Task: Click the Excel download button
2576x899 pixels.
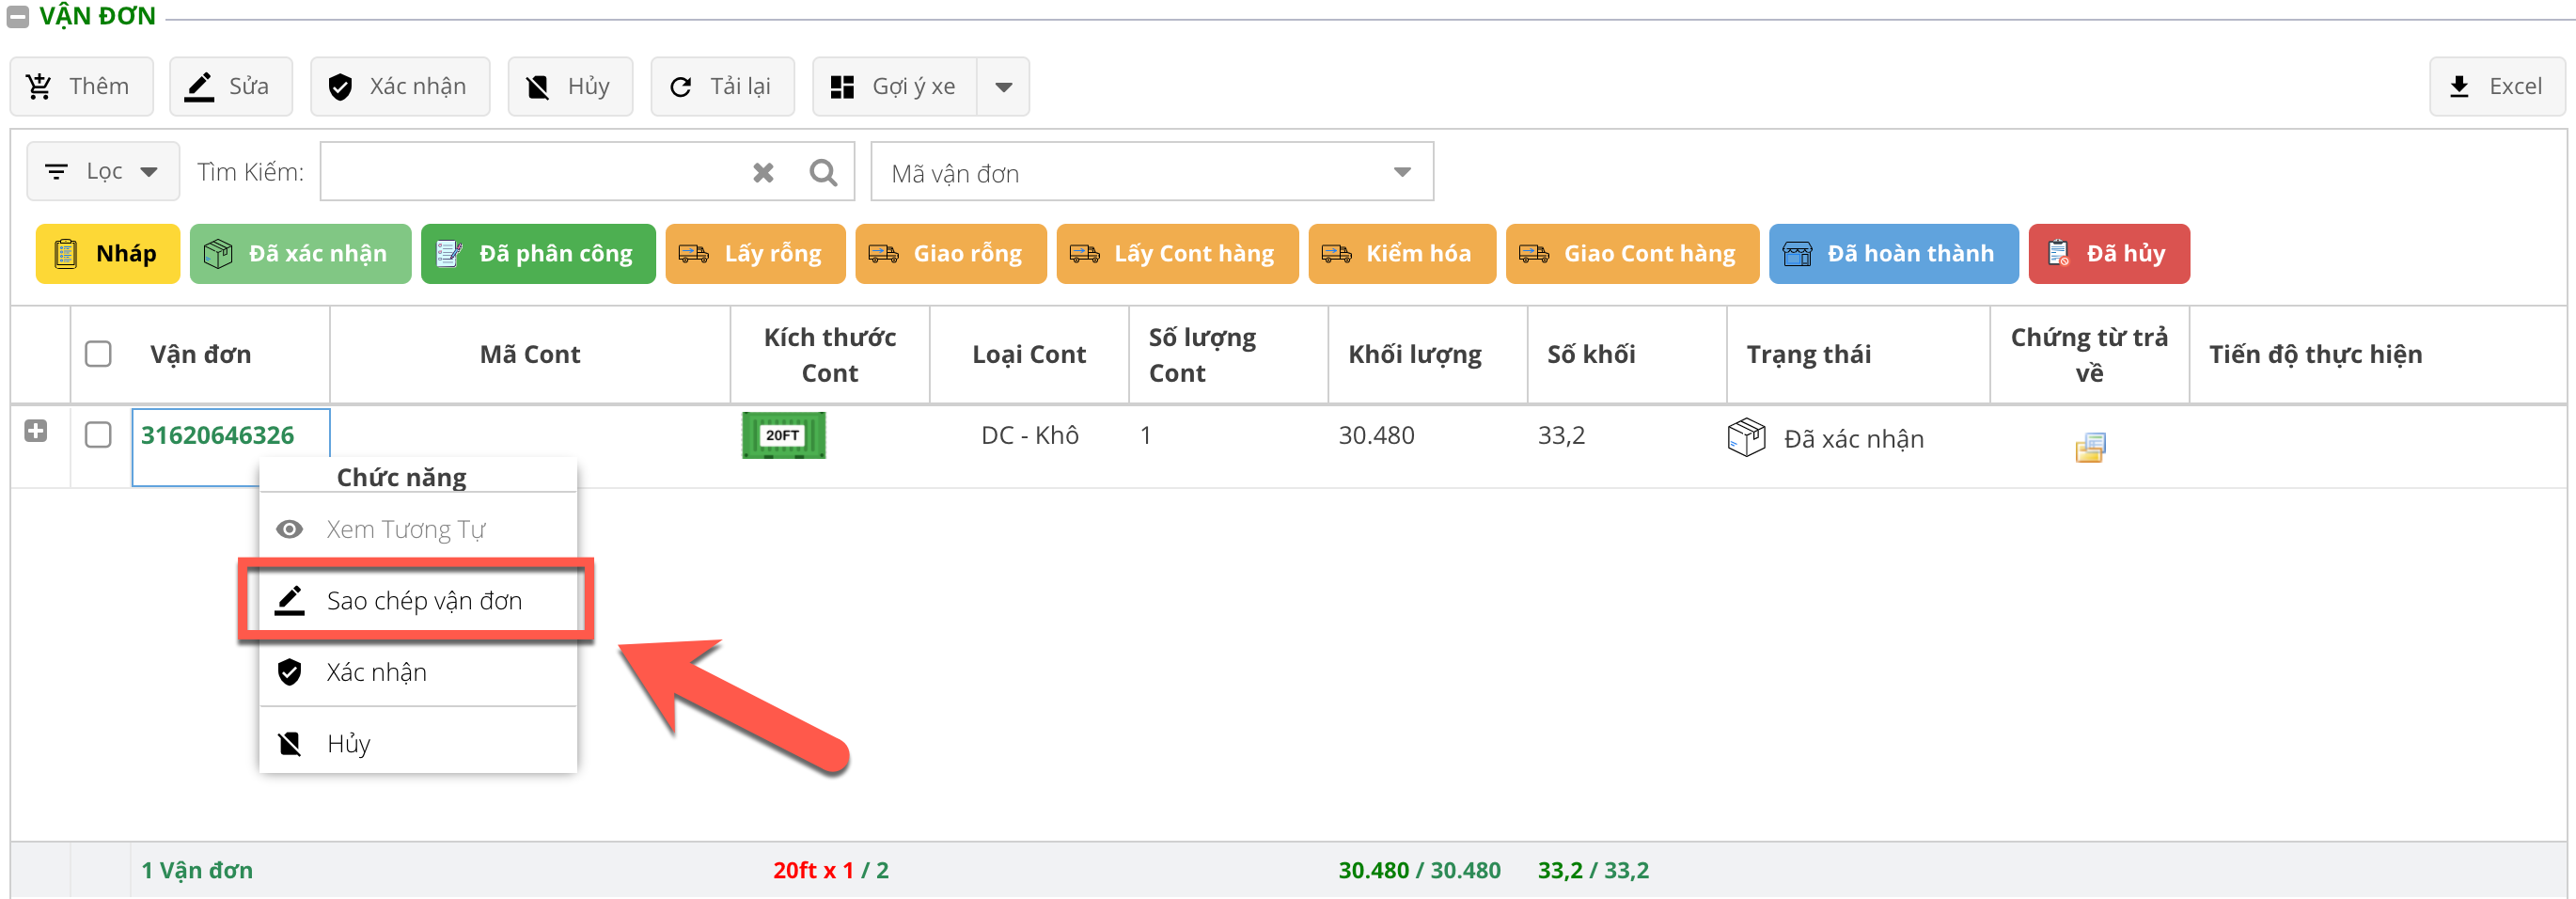Action: [x=2496, y=87]
